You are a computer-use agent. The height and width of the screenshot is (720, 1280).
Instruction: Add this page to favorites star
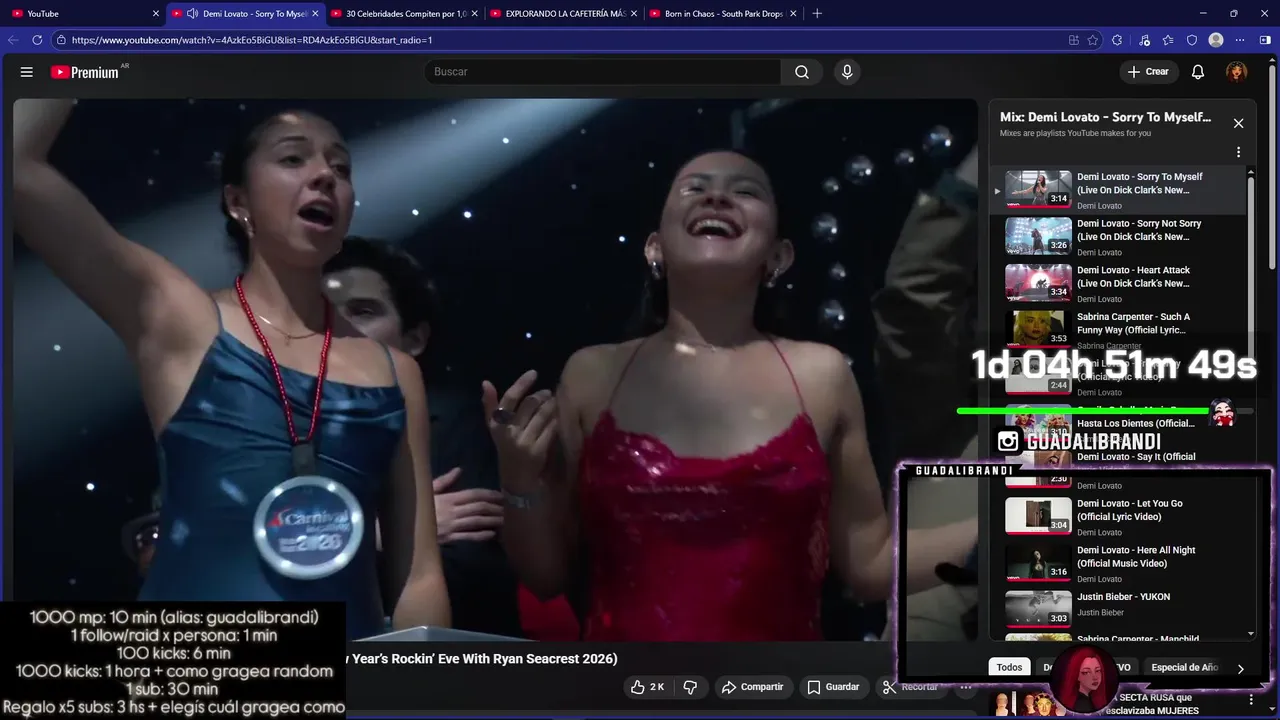1093,40
